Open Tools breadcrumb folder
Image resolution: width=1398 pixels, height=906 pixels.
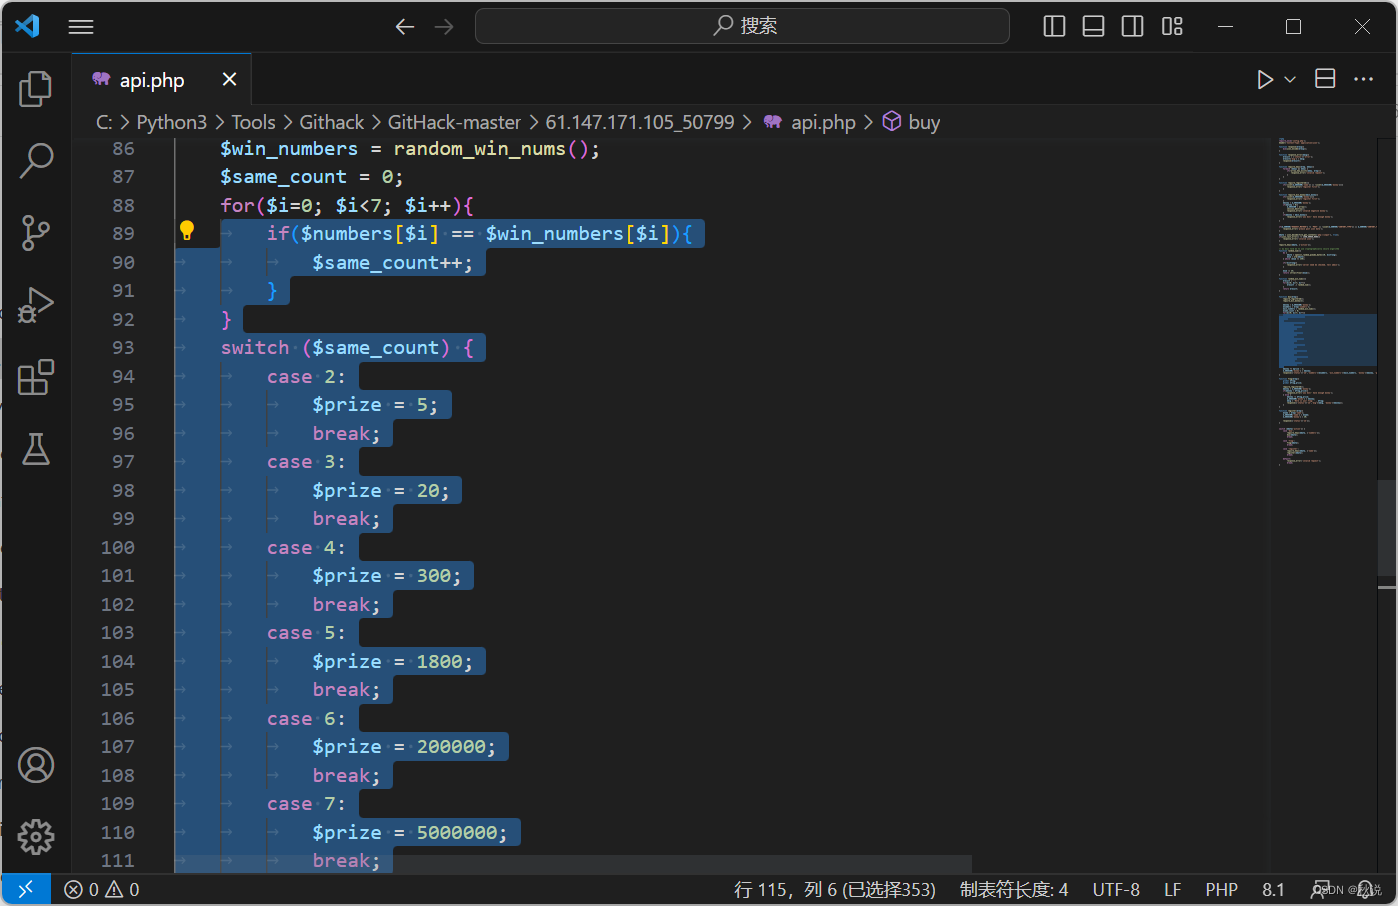253,122
